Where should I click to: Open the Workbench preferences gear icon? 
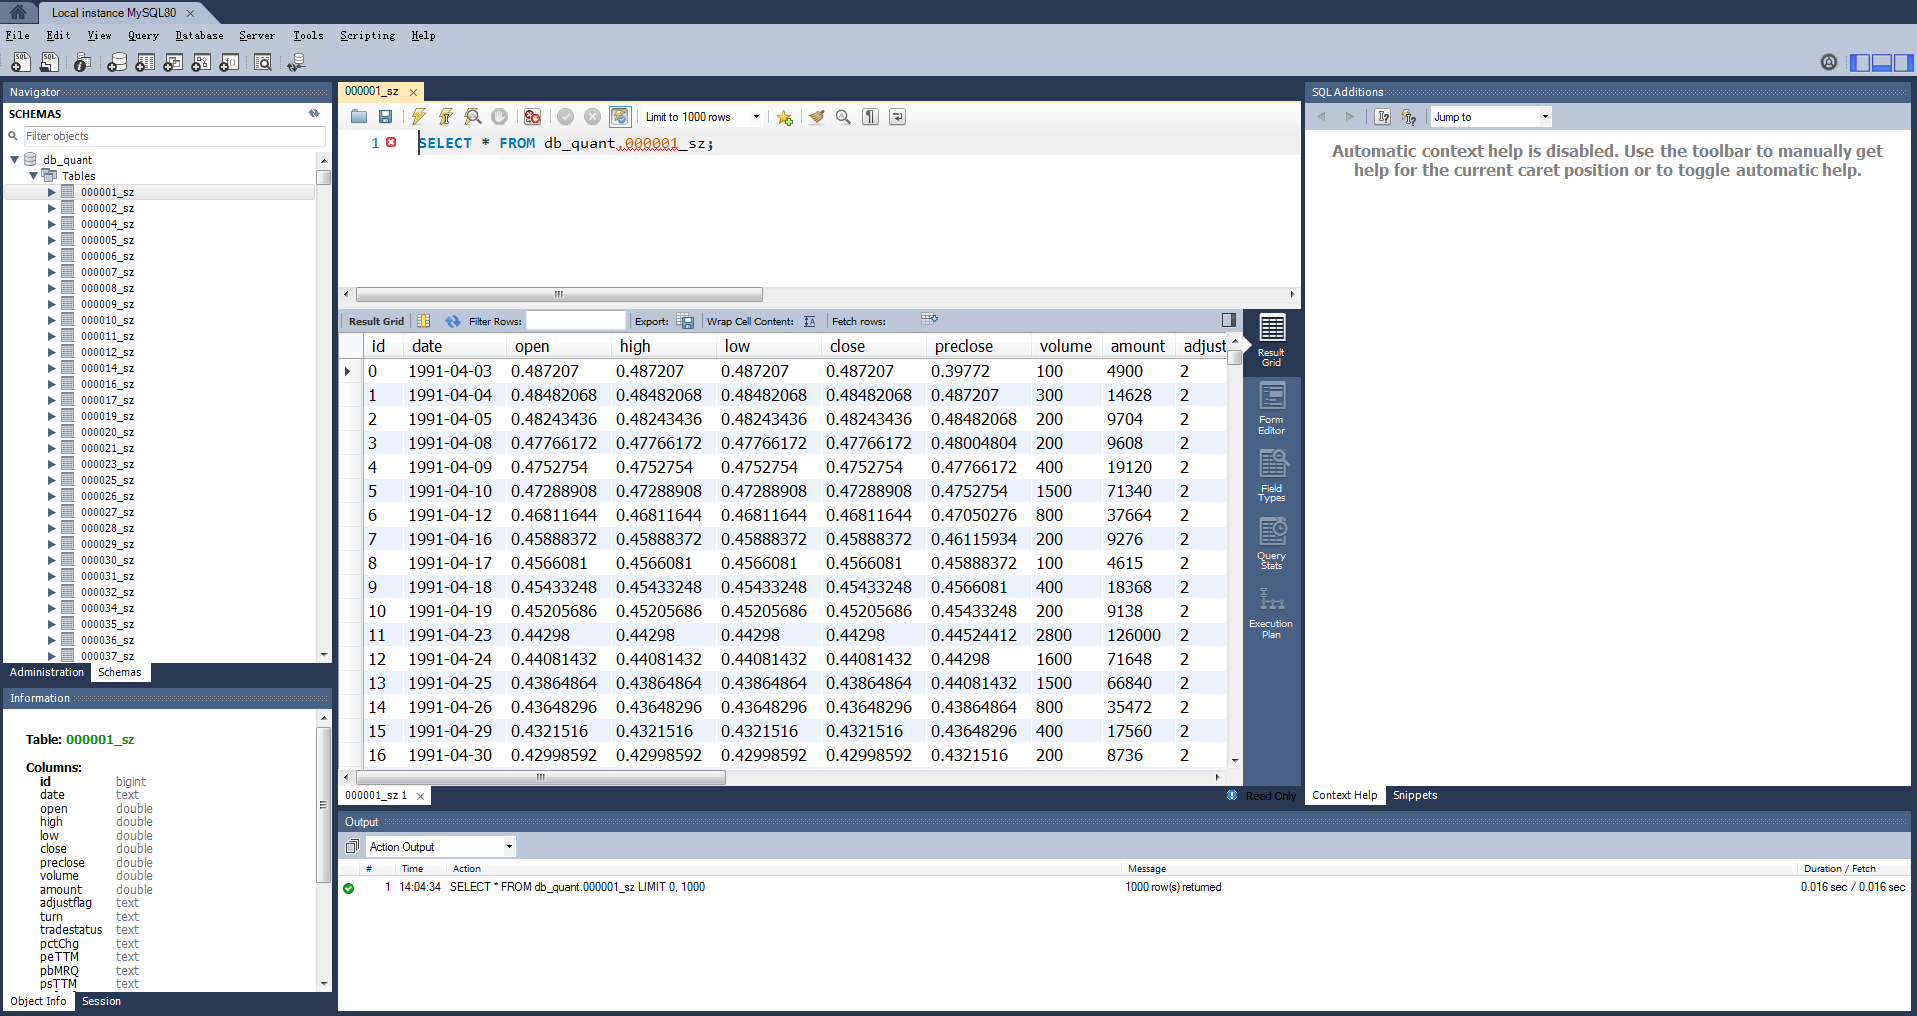tap(1829, 62)
